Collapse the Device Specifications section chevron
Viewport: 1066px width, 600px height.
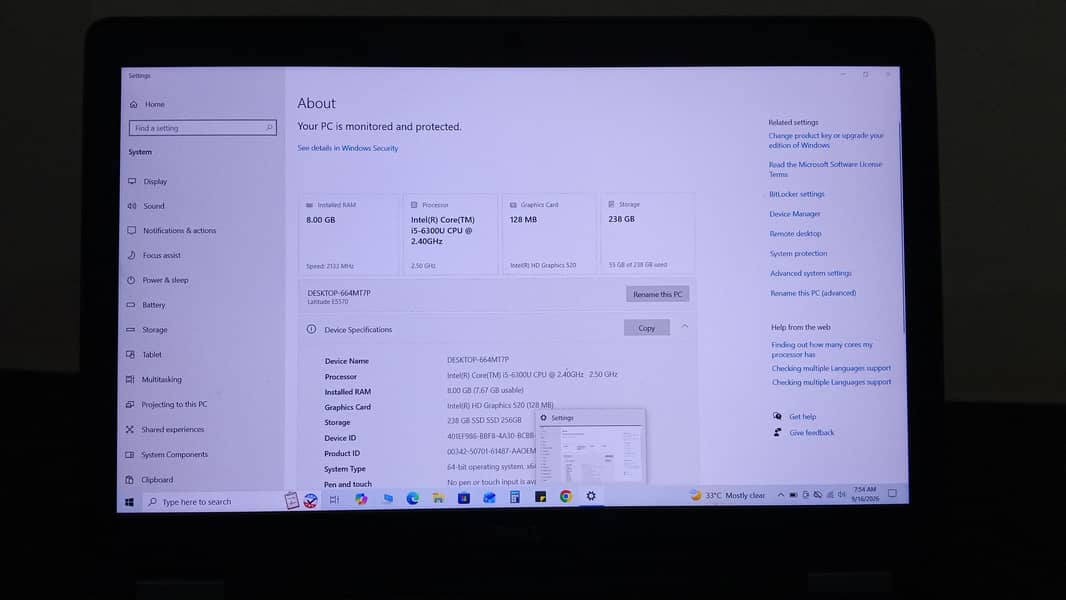[x=685, y=327]
